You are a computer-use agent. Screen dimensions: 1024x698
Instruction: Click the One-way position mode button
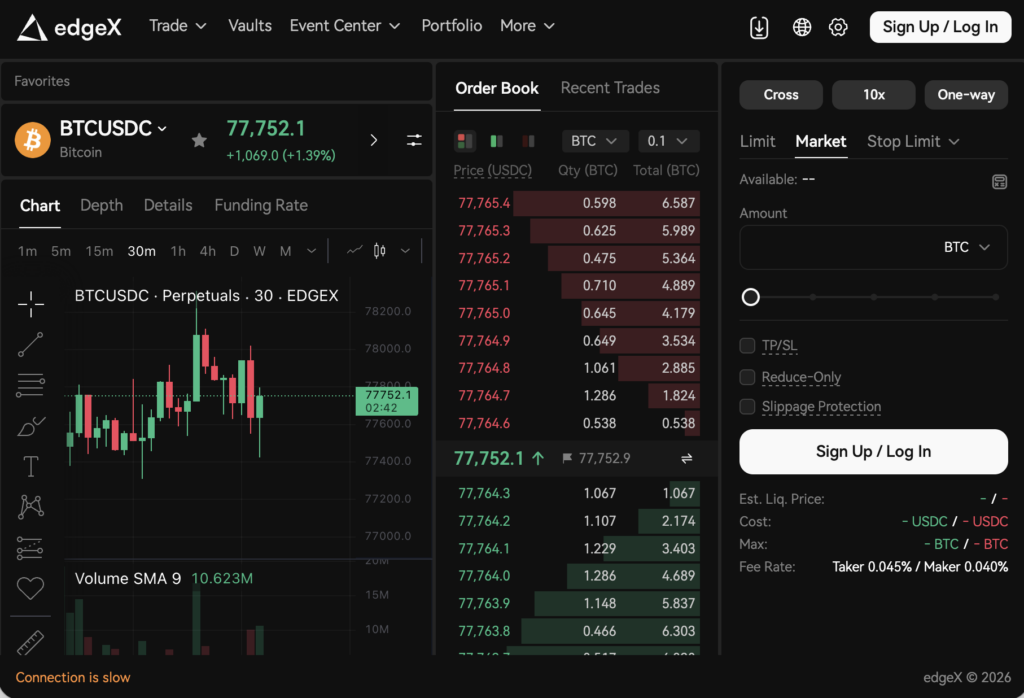click(967, 95)
